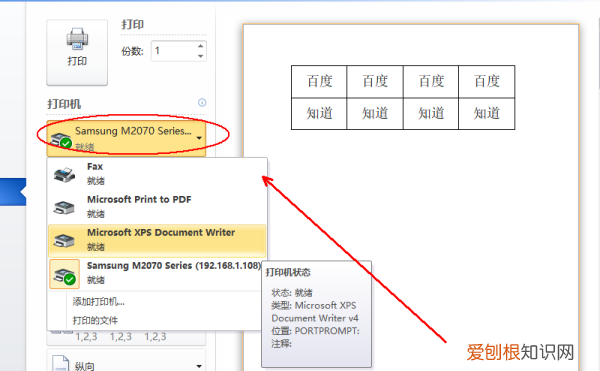Image resolution: width=600 pixels, height=371 pixels.
Task: Click the copies number input field
Action: point(174,51)
